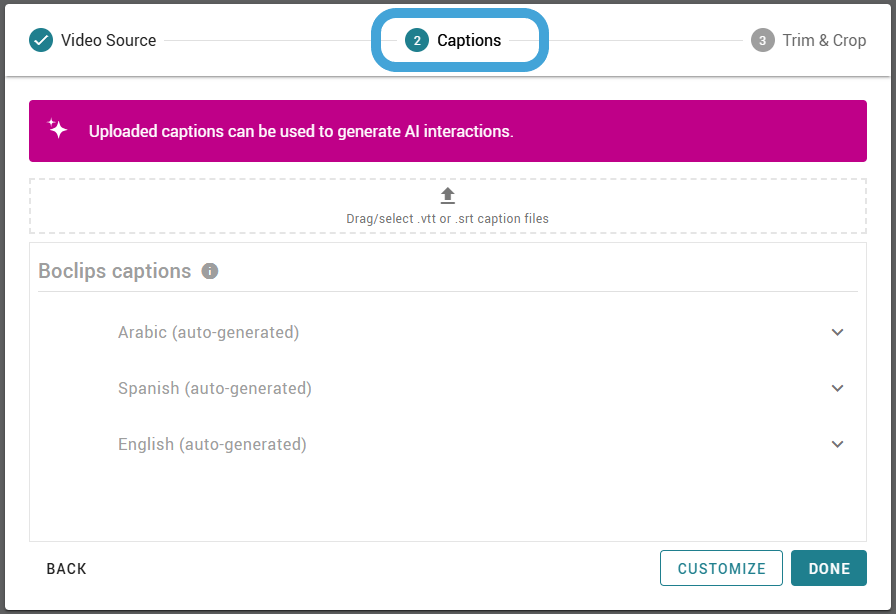The image size is (896, 614).
Task: Click the upload arrow icon
Action: point(447,196)
